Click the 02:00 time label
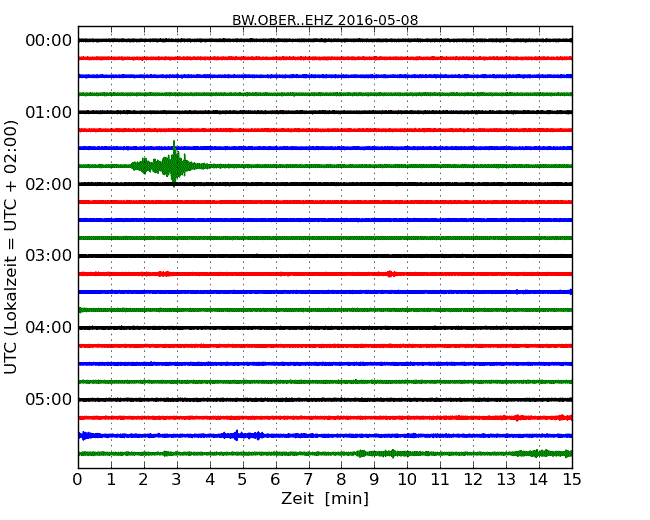Screen dimensions: 650x520 [49, 184]
